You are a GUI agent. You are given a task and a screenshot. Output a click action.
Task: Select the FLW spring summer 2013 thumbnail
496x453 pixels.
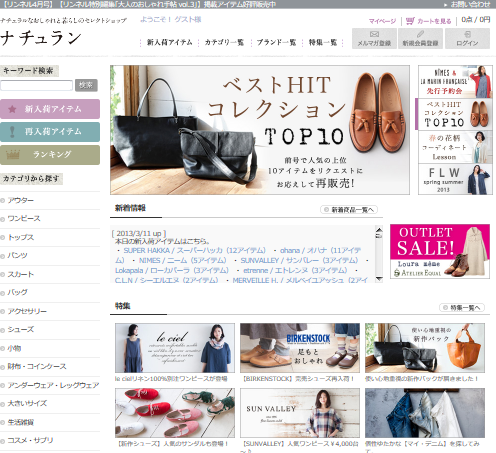click(455, 179)
